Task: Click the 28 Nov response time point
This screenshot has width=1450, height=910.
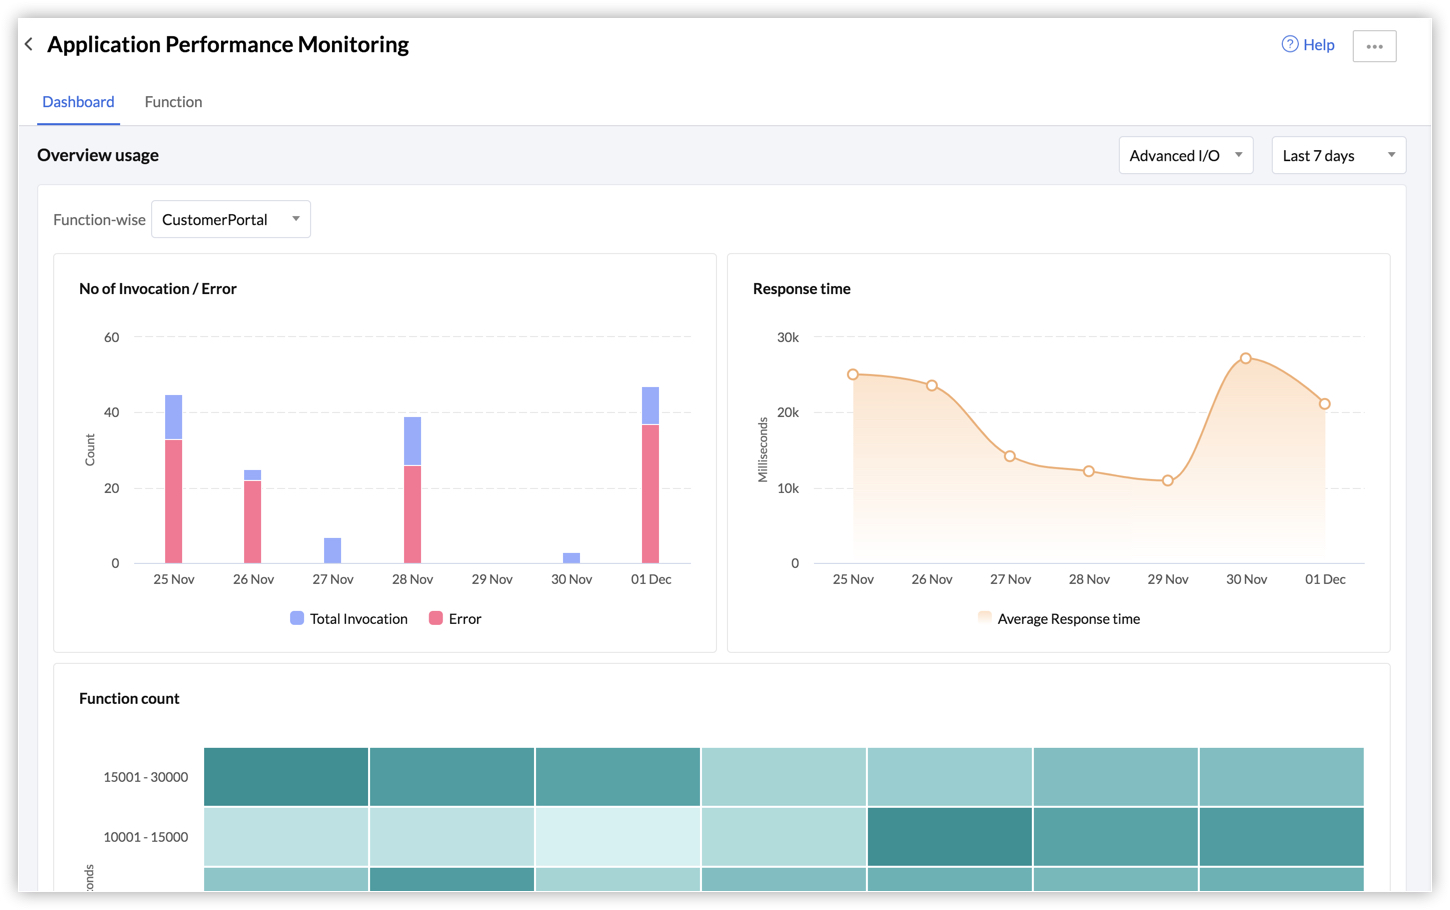Action: point(1089,471)
